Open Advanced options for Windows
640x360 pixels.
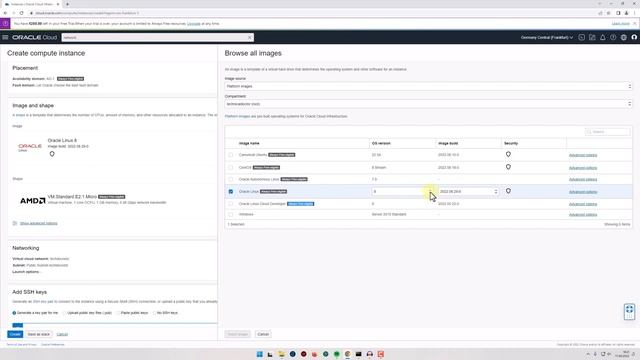tap(583, 215)
